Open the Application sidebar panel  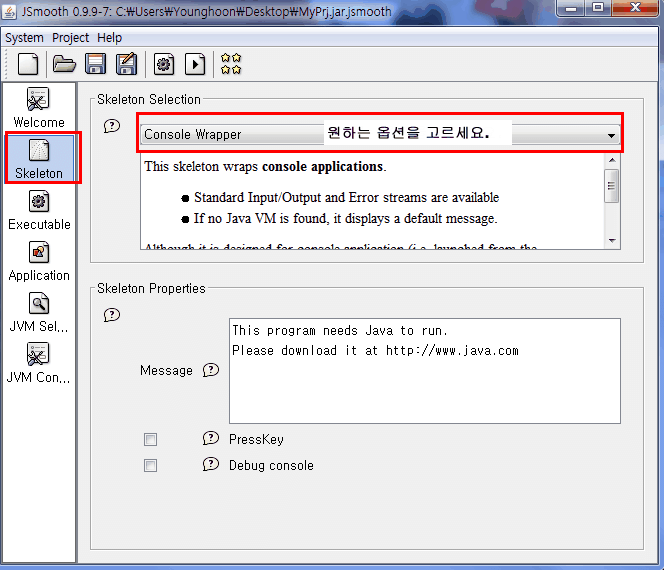[39, 261]
